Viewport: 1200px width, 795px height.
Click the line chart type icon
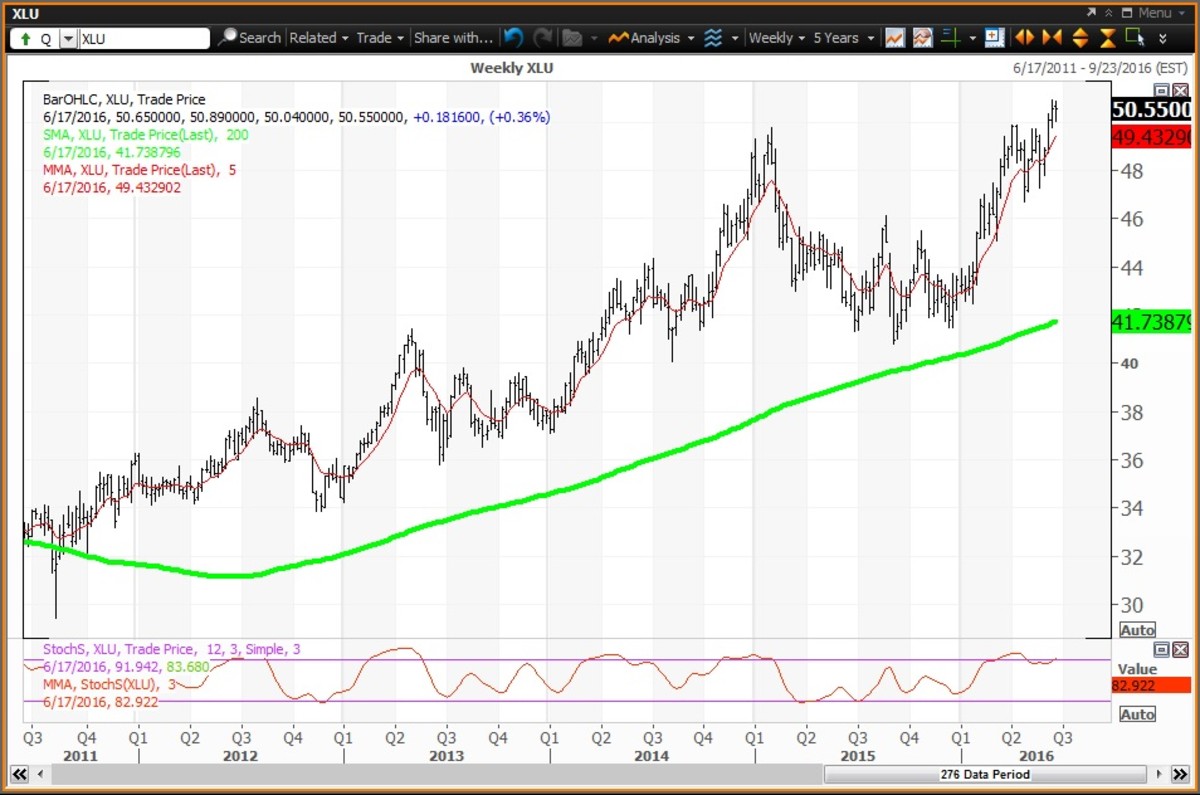[895, 38]
